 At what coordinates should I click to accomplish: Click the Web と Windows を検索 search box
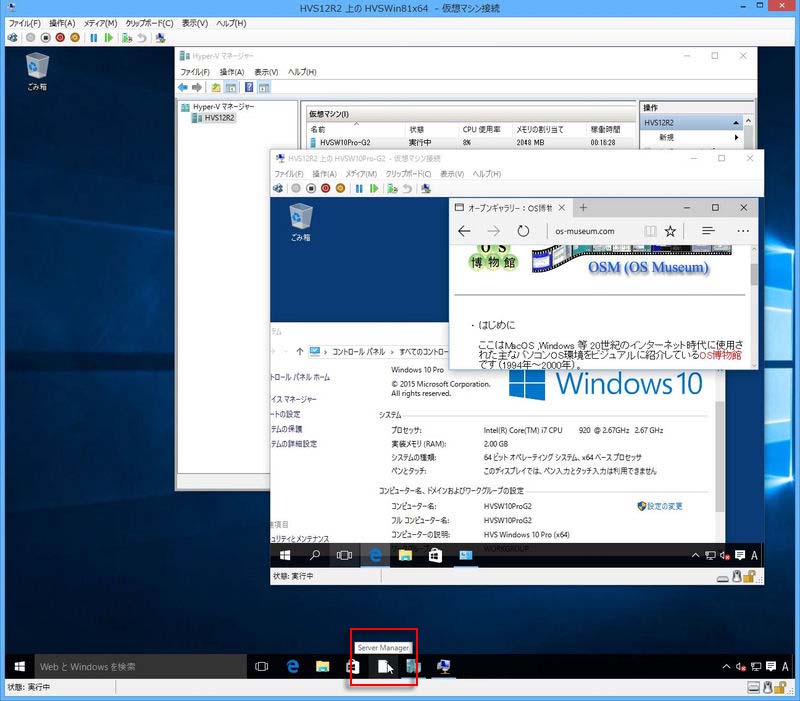(141, 666)
